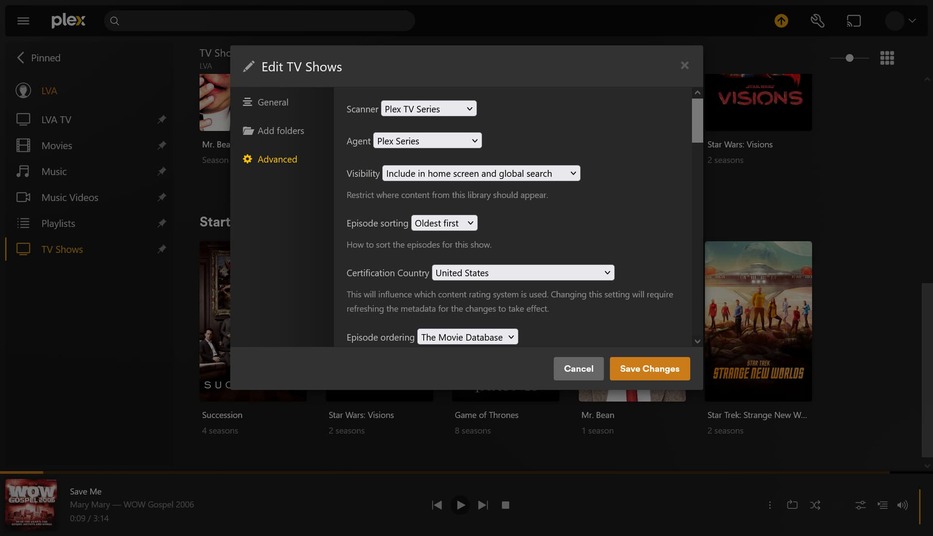Close the Edit TV Shows dialog

pos(684,65)
